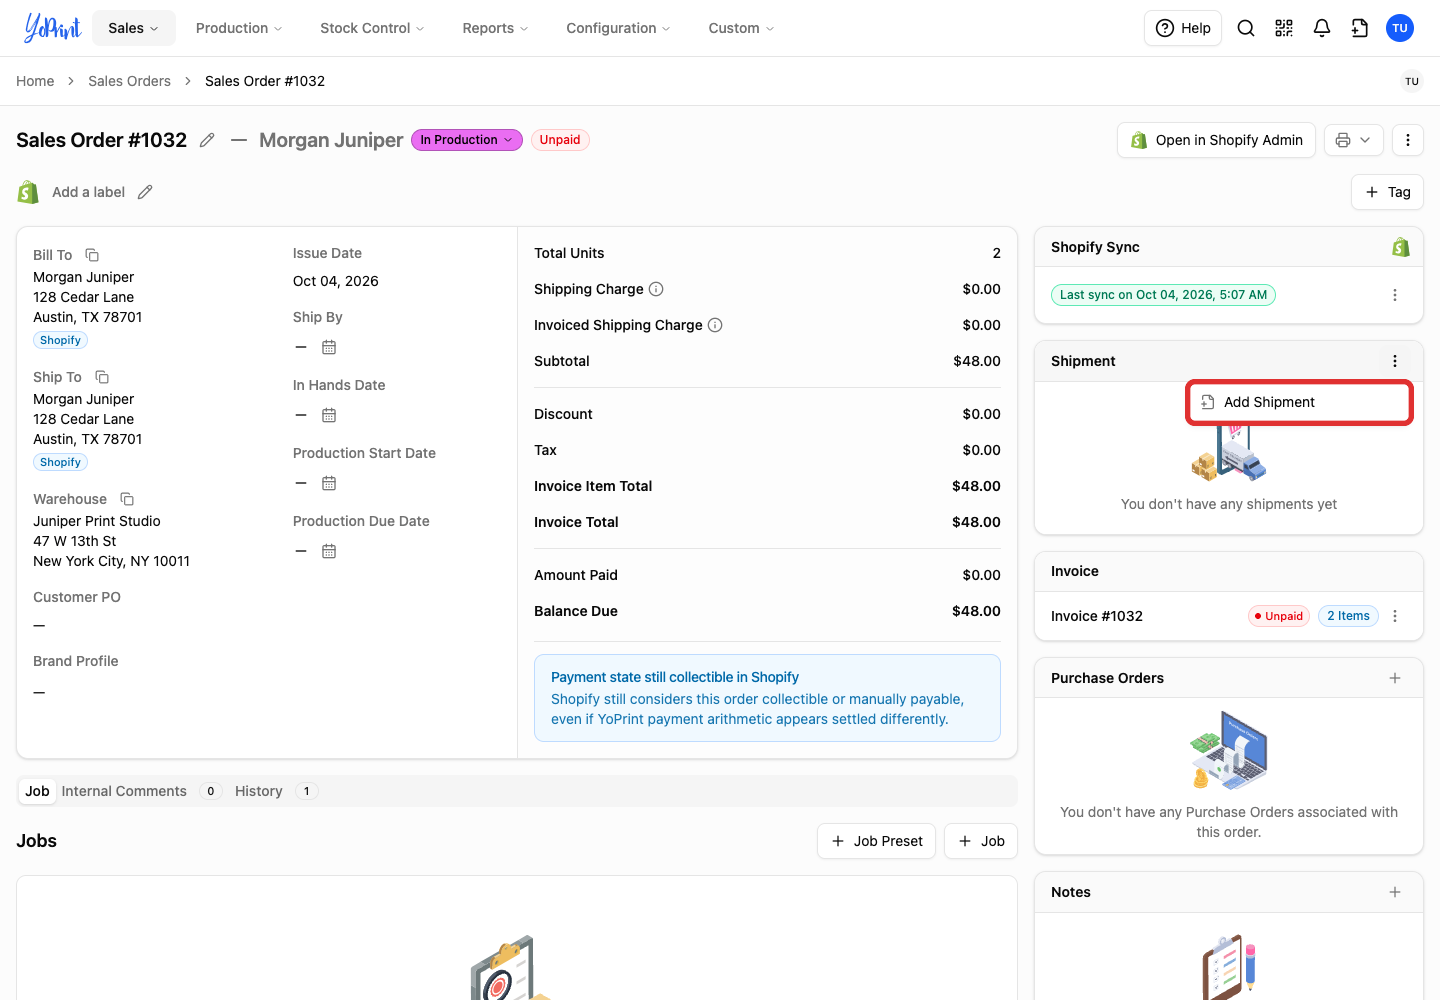Screen dimensions: 1440x1000
Task: Expand the Sales menu
Action: [134, 28]
